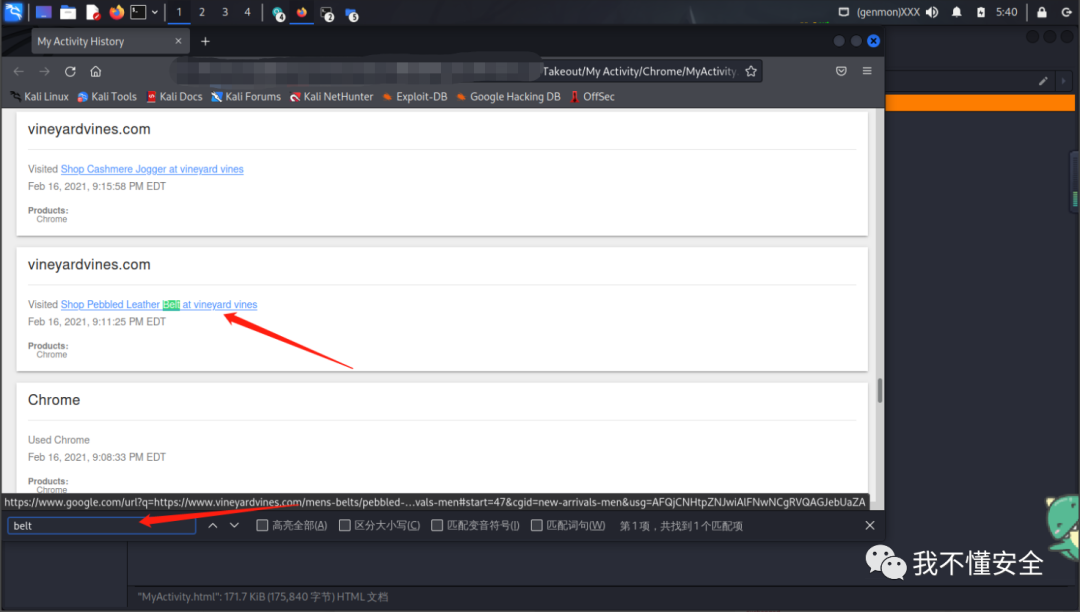Click the show desktop panel icon
Viewport: 1080px width, 612px height.
click(43, 12)
